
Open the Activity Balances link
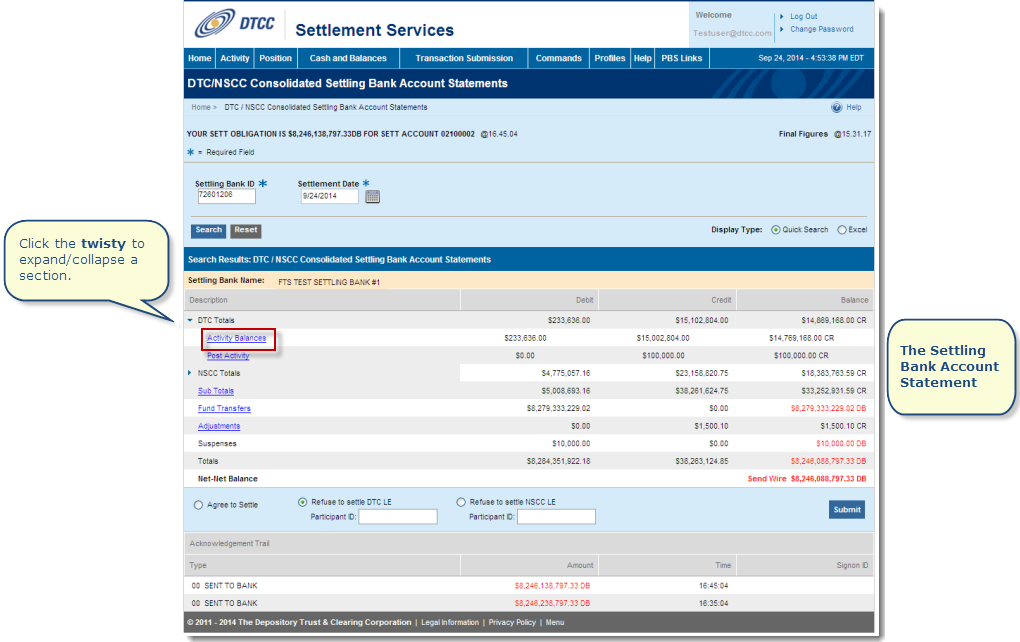pyautogui.click(x=236, y=338)
